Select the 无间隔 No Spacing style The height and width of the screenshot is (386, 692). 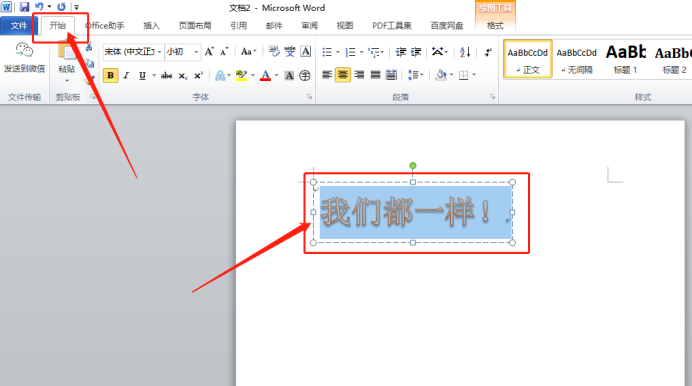point(576,59)
